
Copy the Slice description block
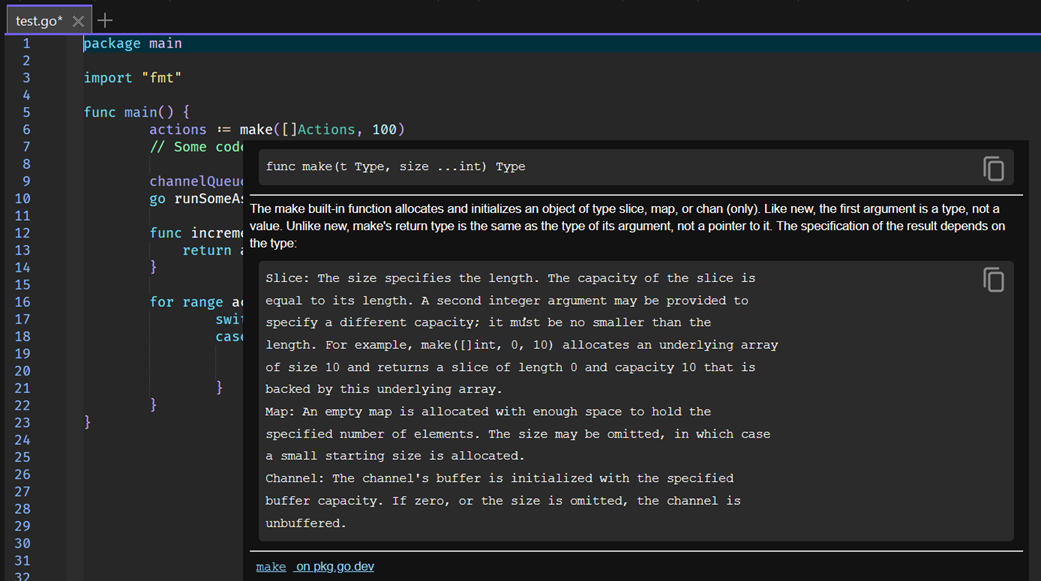click(993, 280)
